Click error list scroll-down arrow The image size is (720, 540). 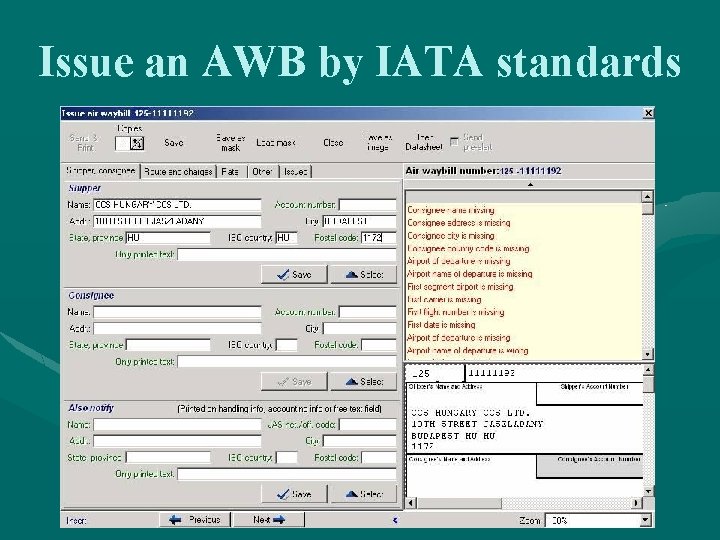647,354
